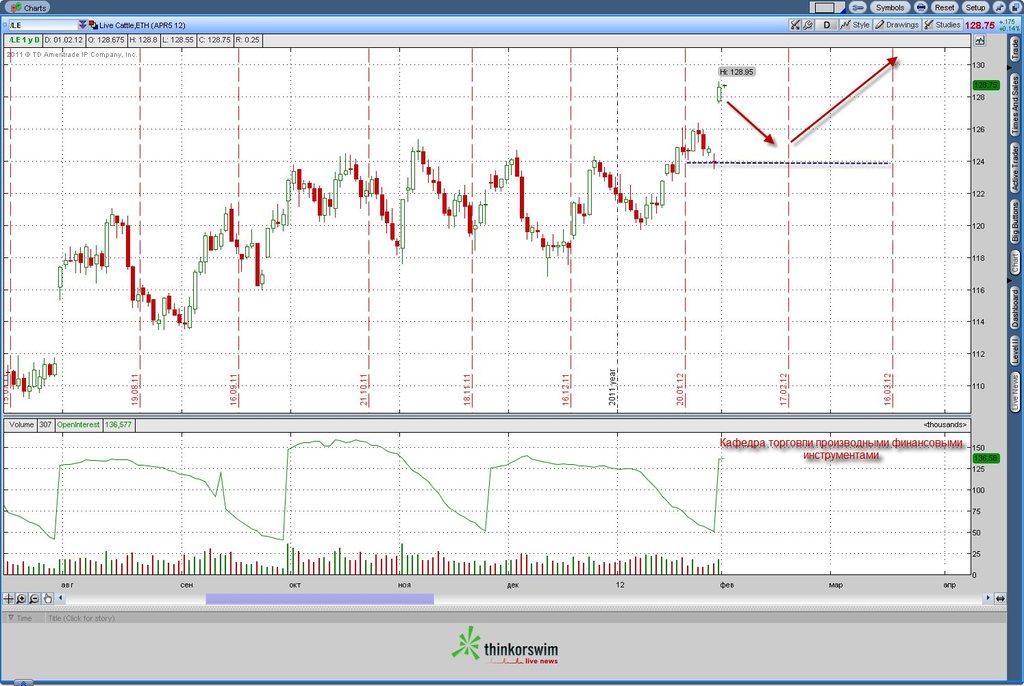Open the Live News sidebar tab
The width and height of the screenshot is (1024, 686).
point(1016,392)
